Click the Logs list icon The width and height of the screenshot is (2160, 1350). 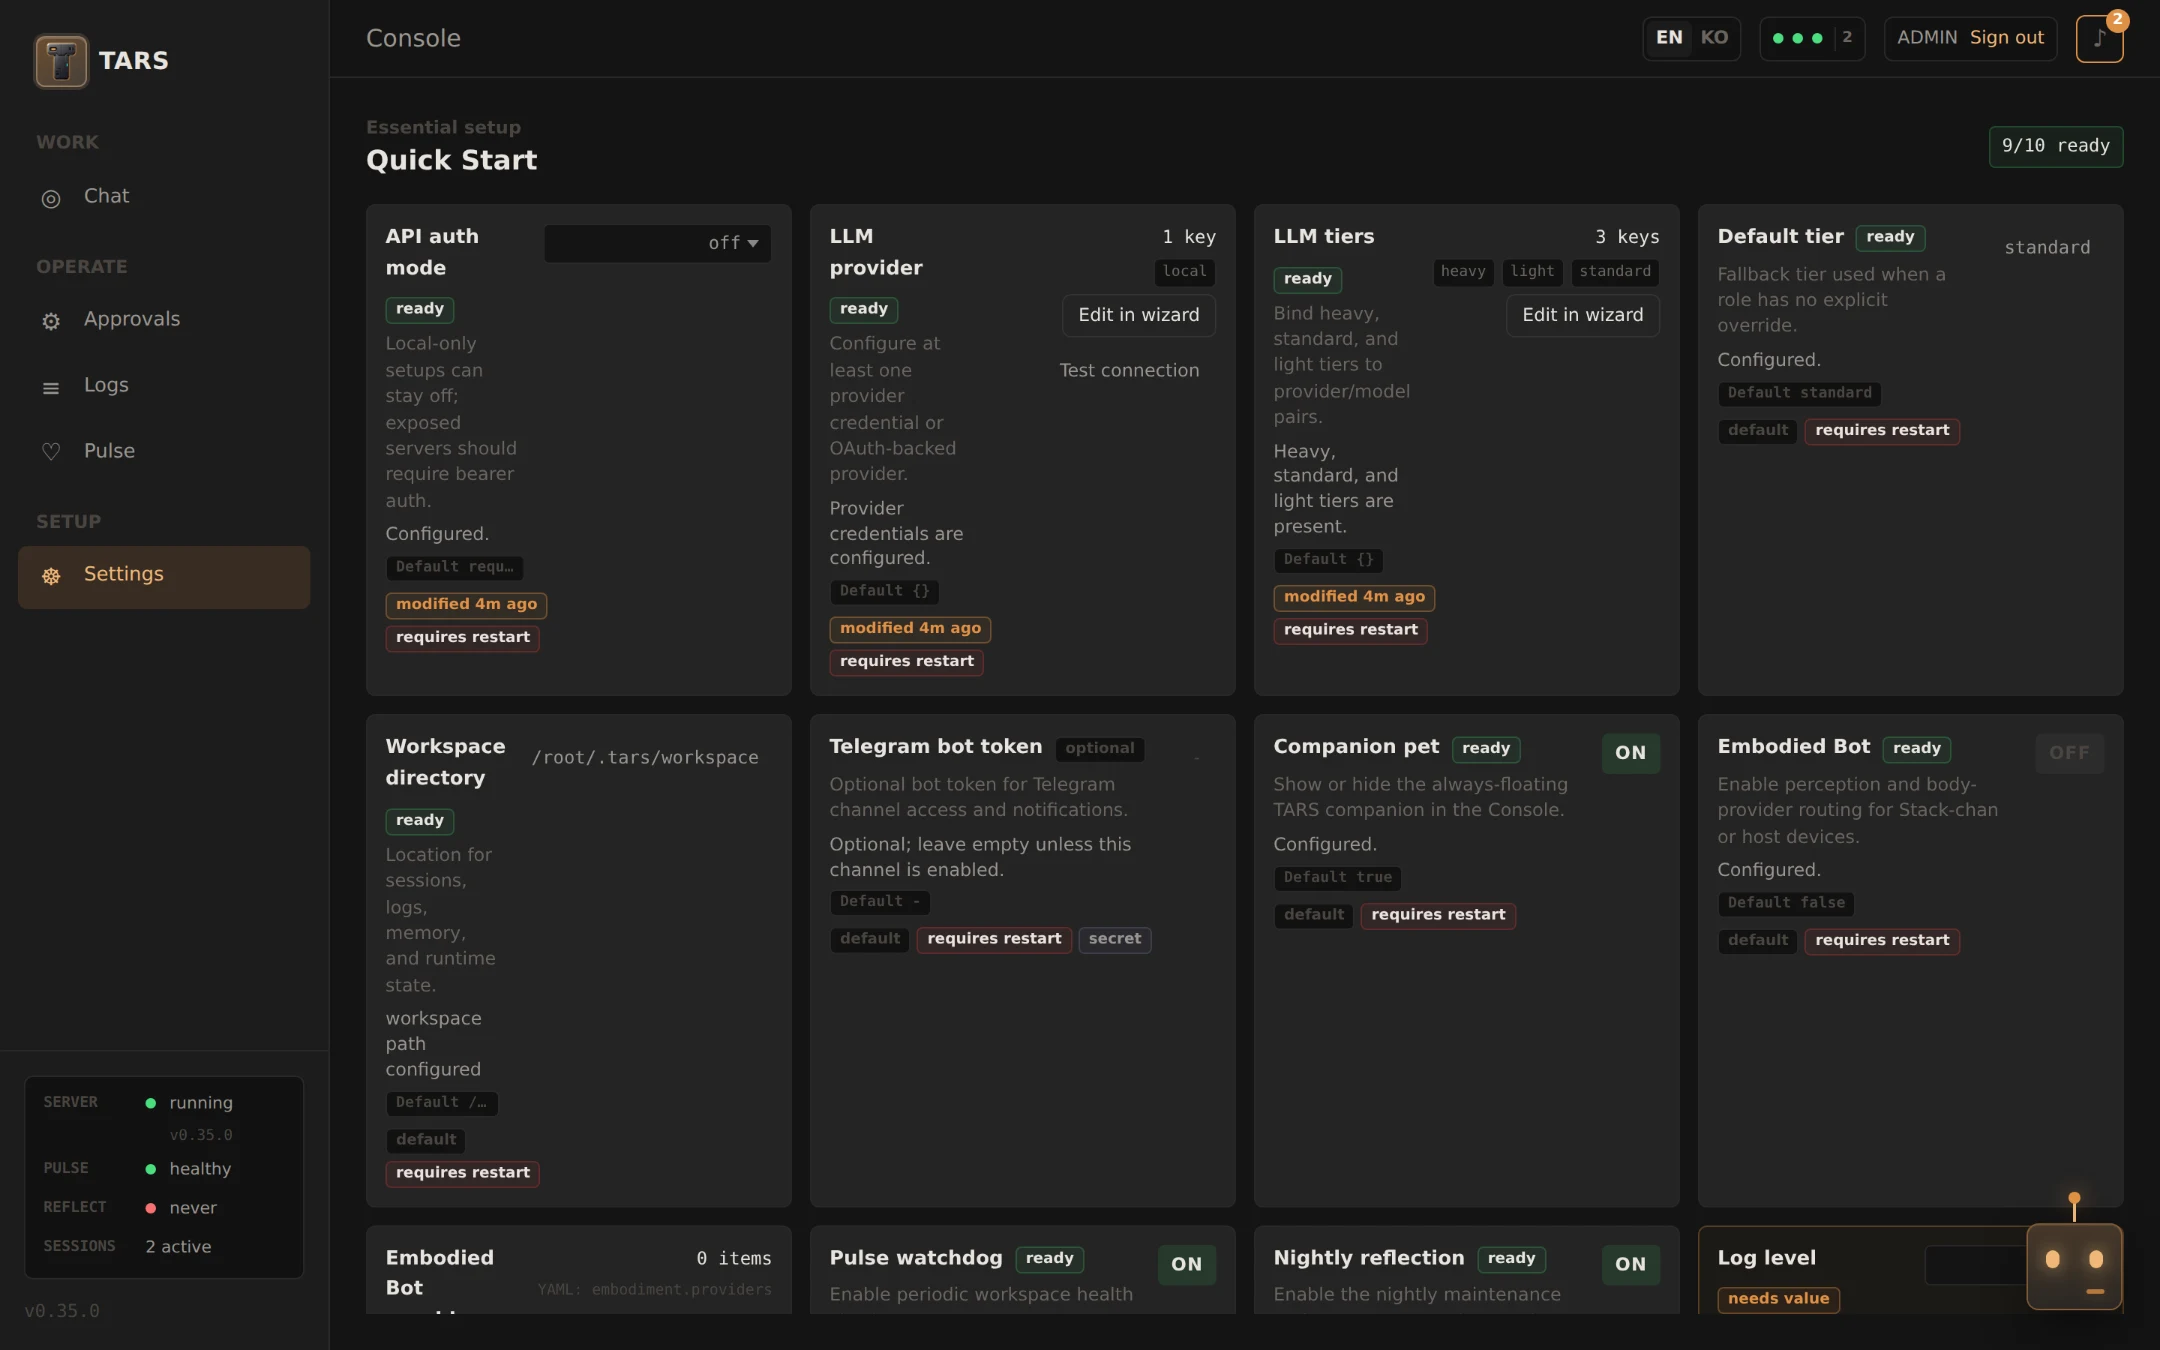click(51, 388)
